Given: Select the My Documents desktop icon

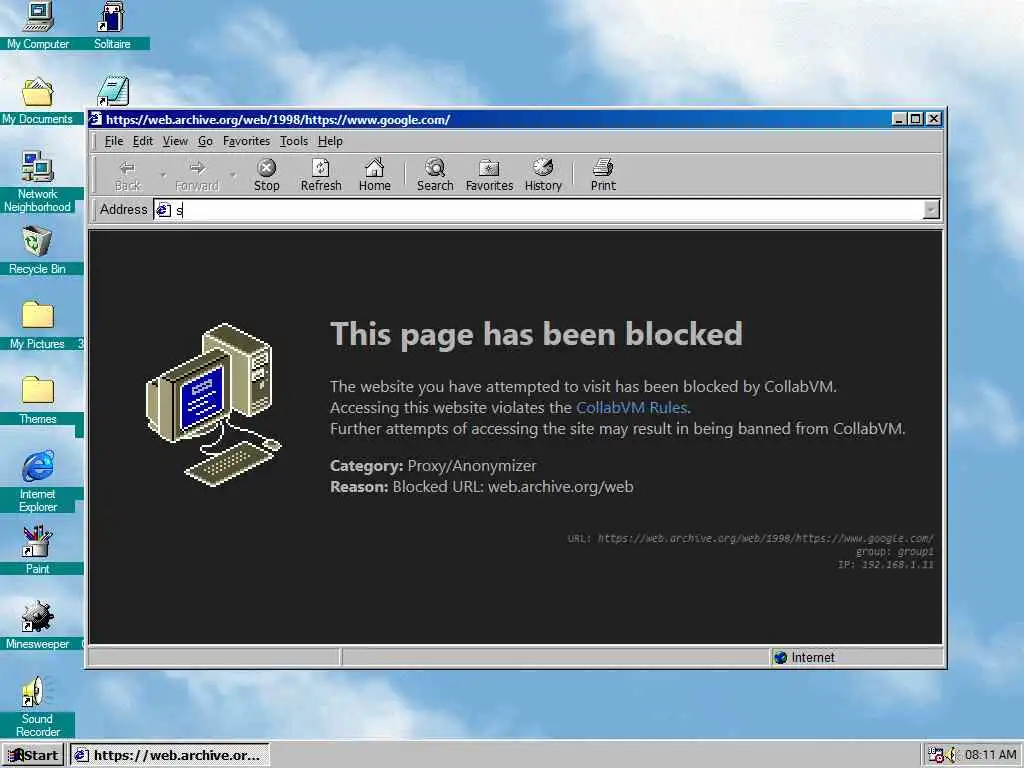Looking at the screenshot, I should [x=37, y=101].
